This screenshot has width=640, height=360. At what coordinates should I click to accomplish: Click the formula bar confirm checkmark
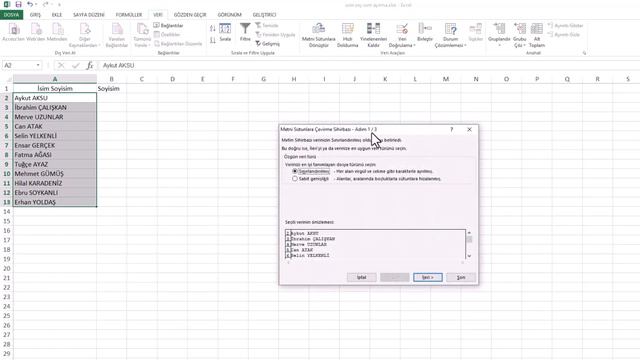coord(76,65)
